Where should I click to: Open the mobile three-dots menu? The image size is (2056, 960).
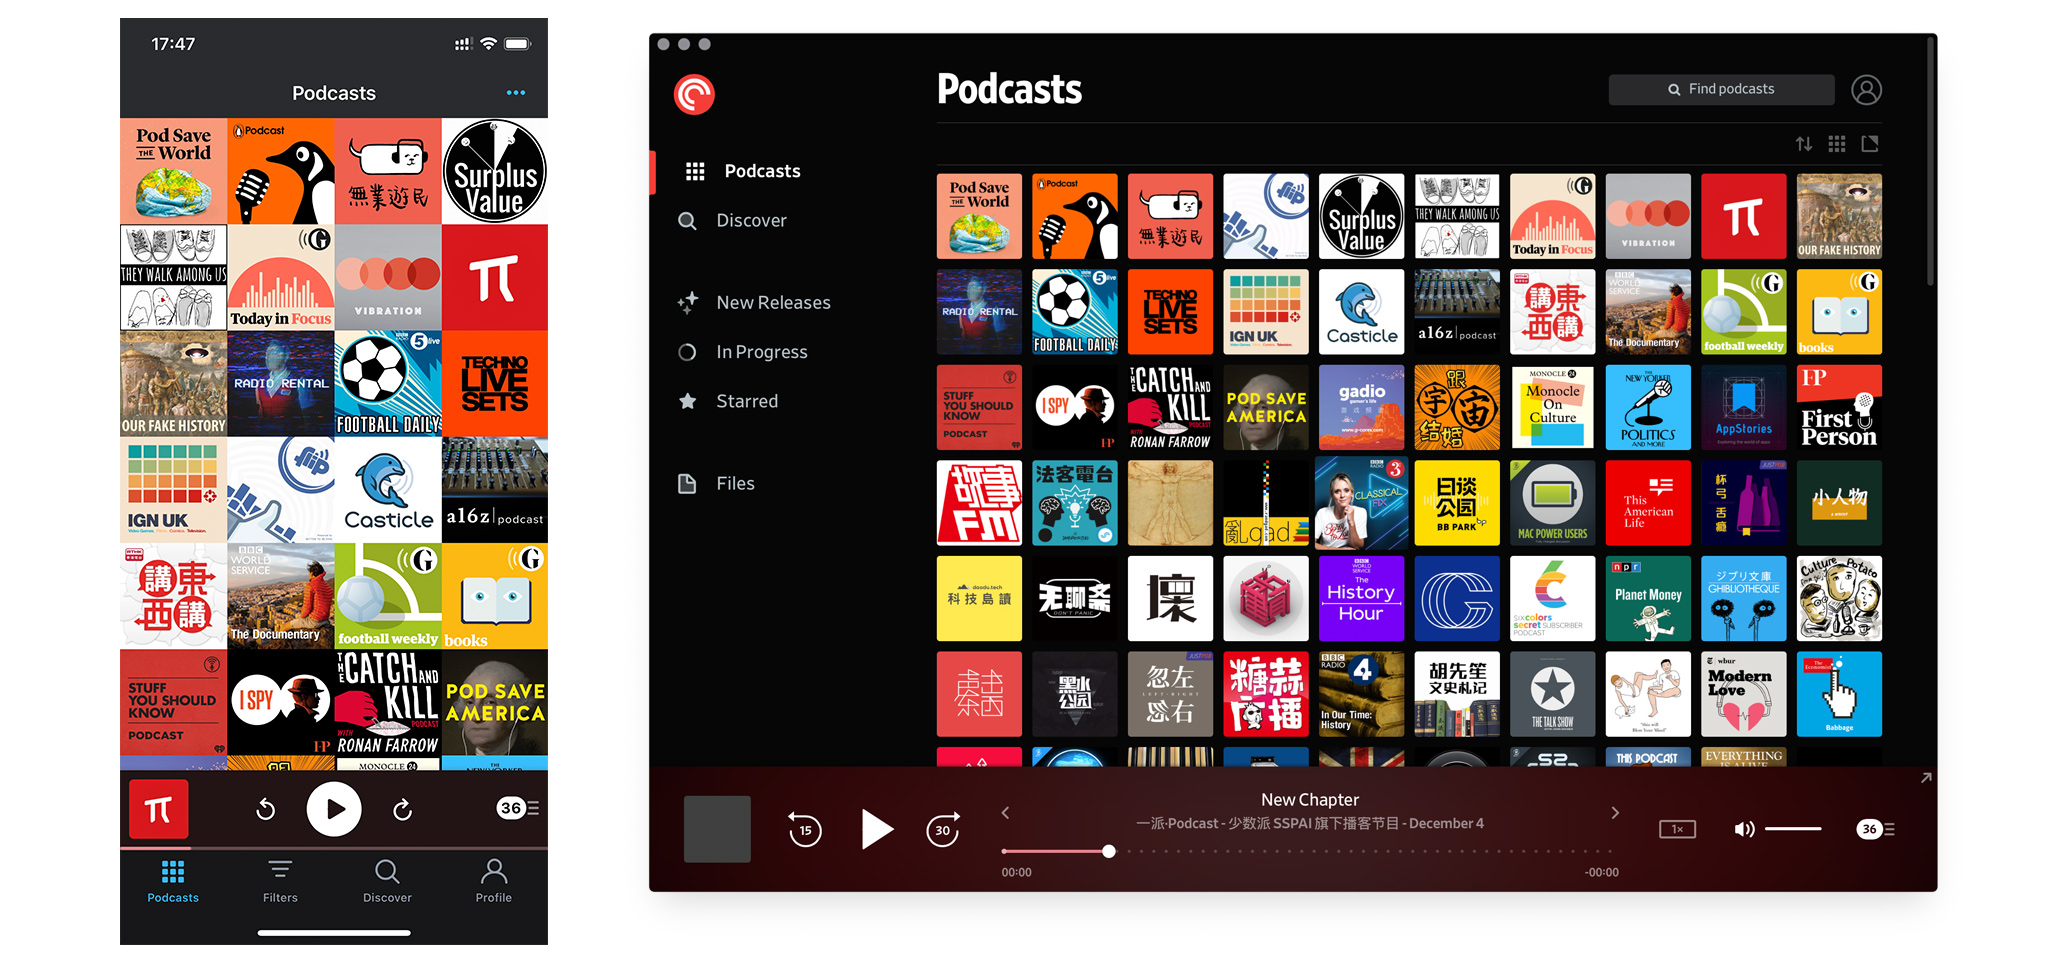click(x=516, y=93)
